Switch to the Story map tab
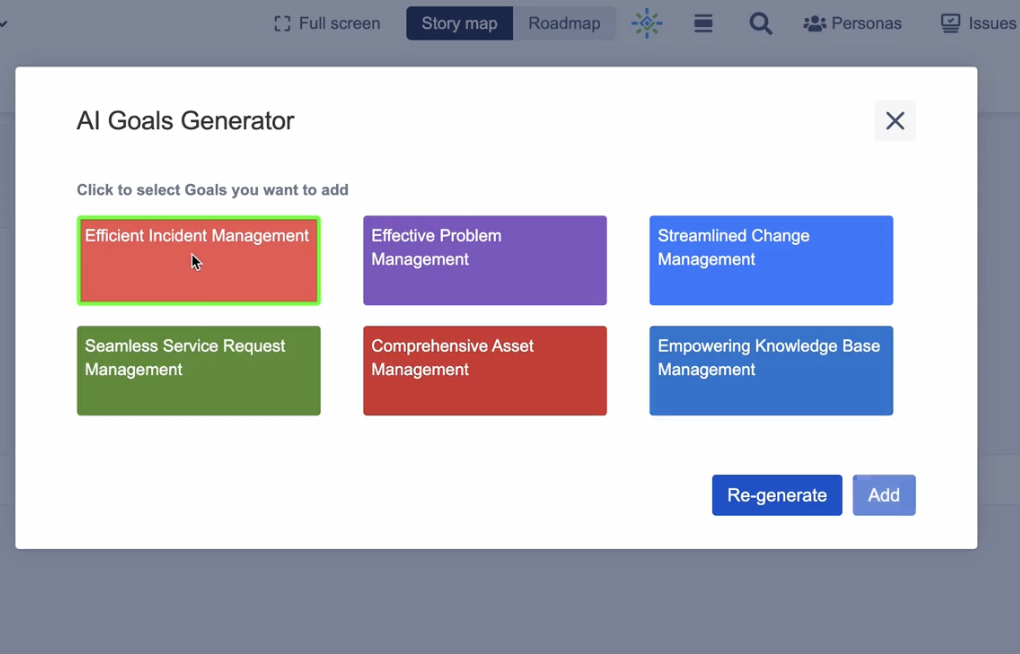 click(x=459, y=23)
